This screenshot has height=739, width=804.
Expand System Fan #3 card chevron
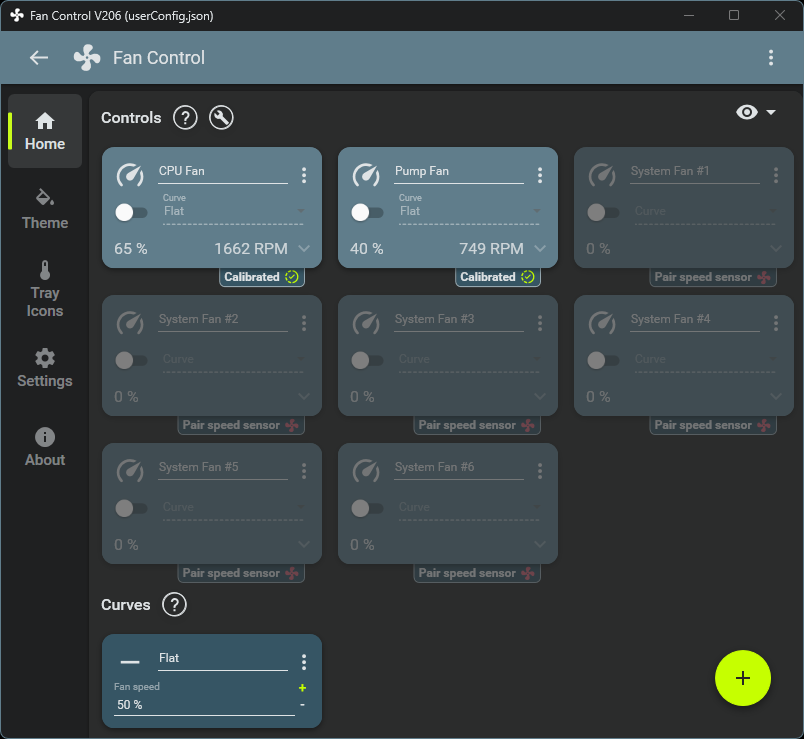540,396
